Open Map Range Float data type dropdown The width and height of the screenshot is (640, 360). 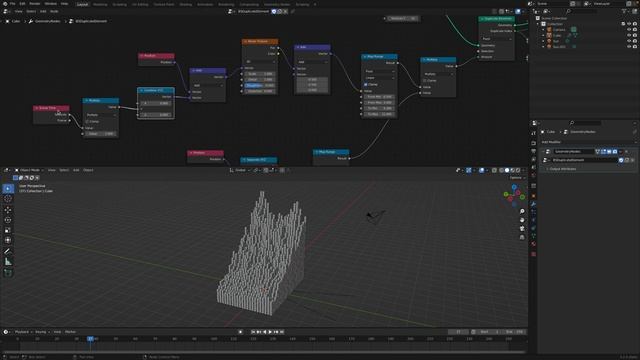(379, 71)
